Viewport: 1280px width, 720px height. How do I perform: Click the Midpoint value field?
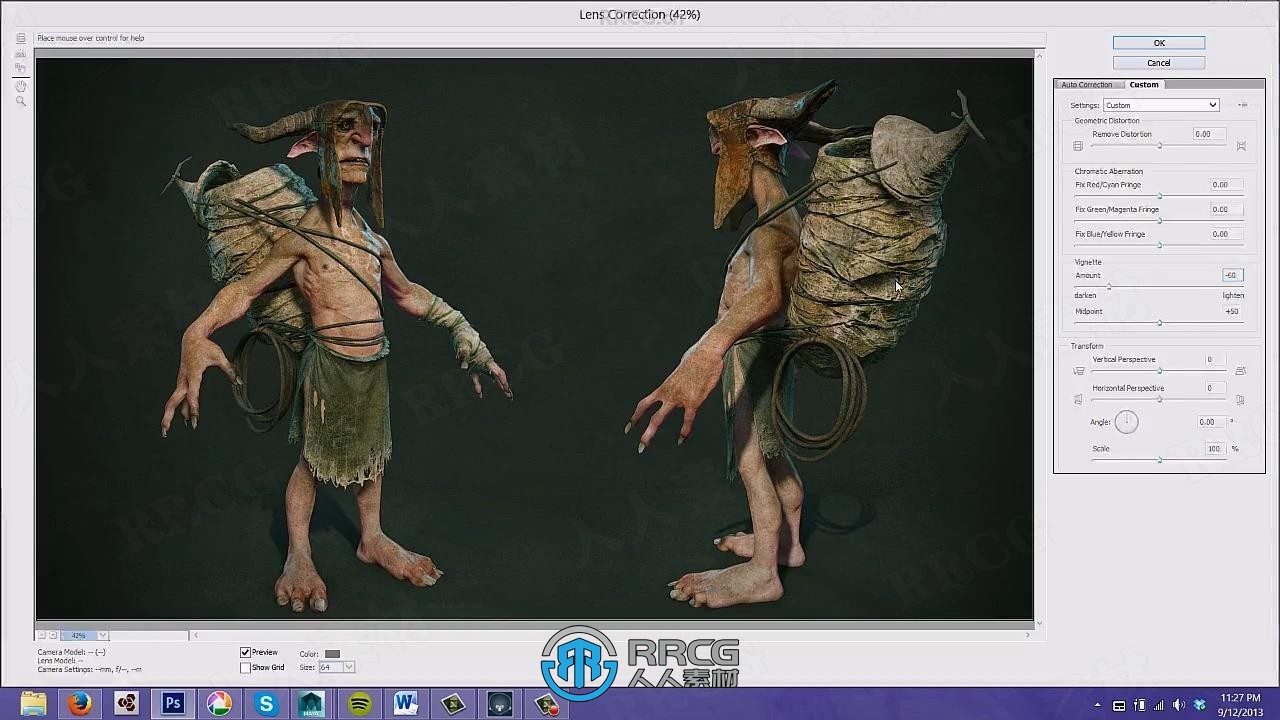pos(1232,311)
